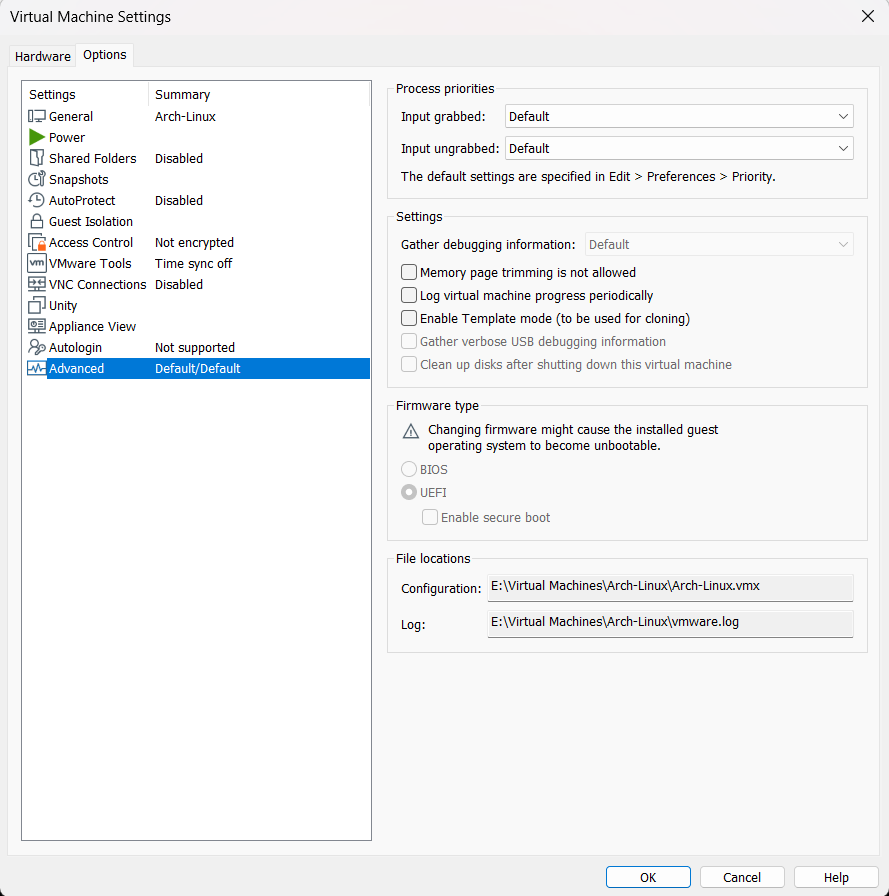Viewport: 889px width, 896px height.
Task: Toggle Enable Template mode checkbox
Action: (x=409, y=318)
